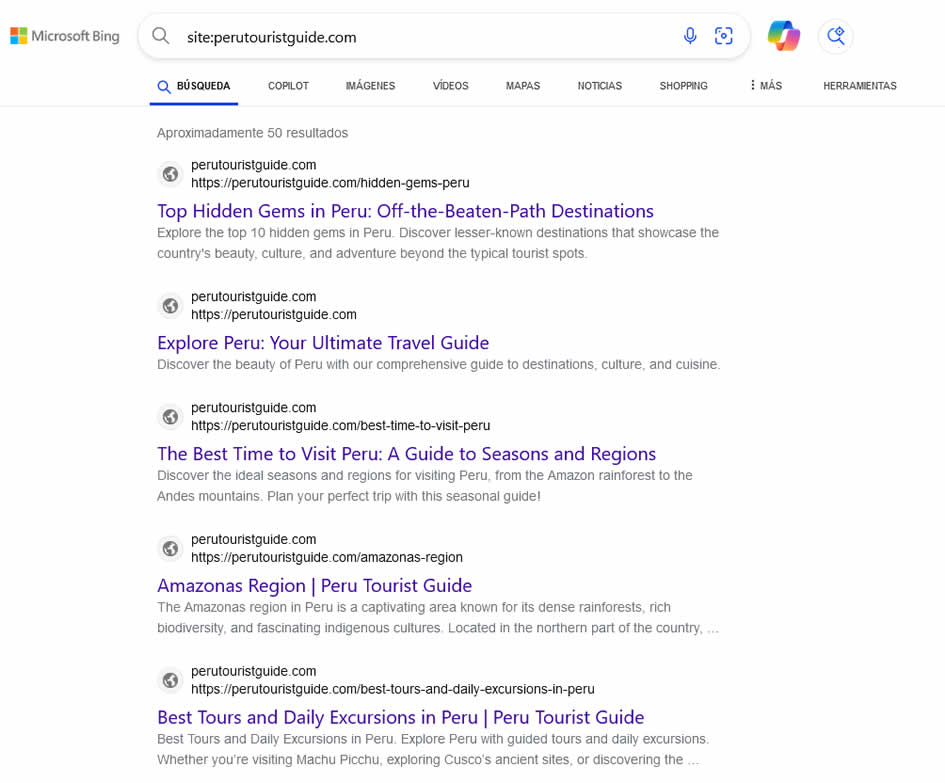945x783 pixels.
Task: Click the deep search magnifier button
Action: (835, 36)
